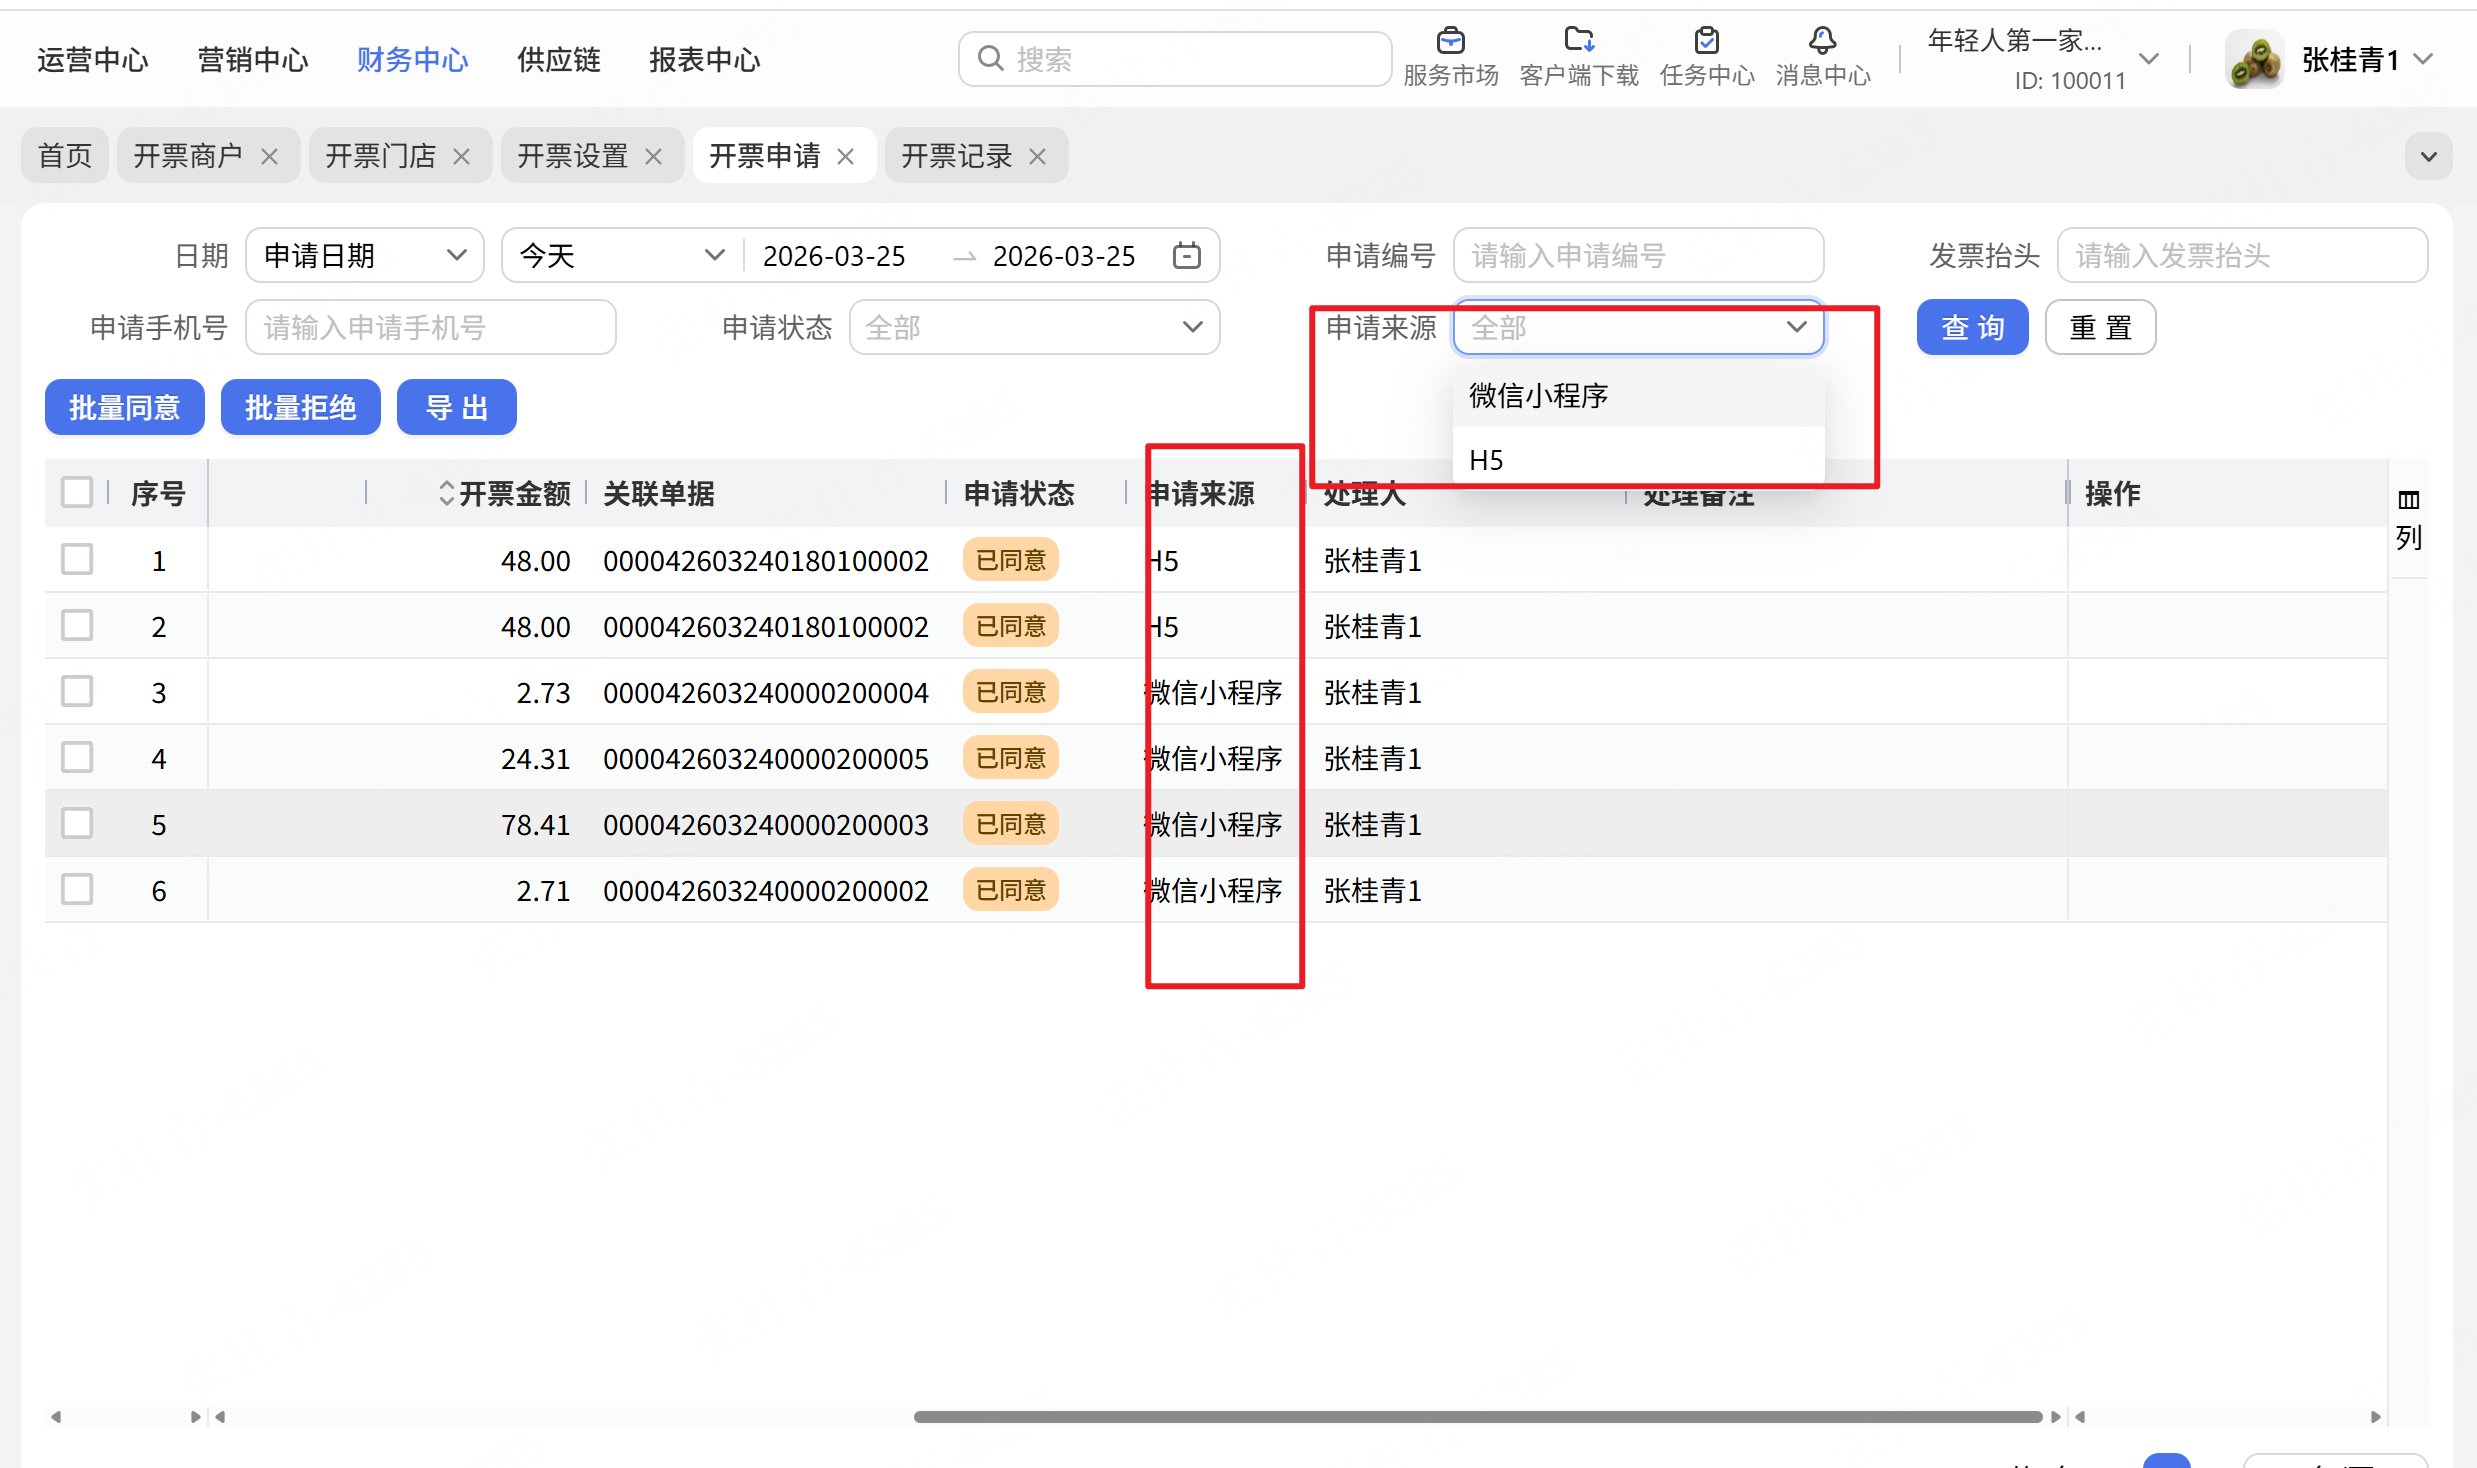The image size is (2477, 1468).
Task: Check the checkbox for row 3
Action: pyautogui.click(x=77, y=692)
